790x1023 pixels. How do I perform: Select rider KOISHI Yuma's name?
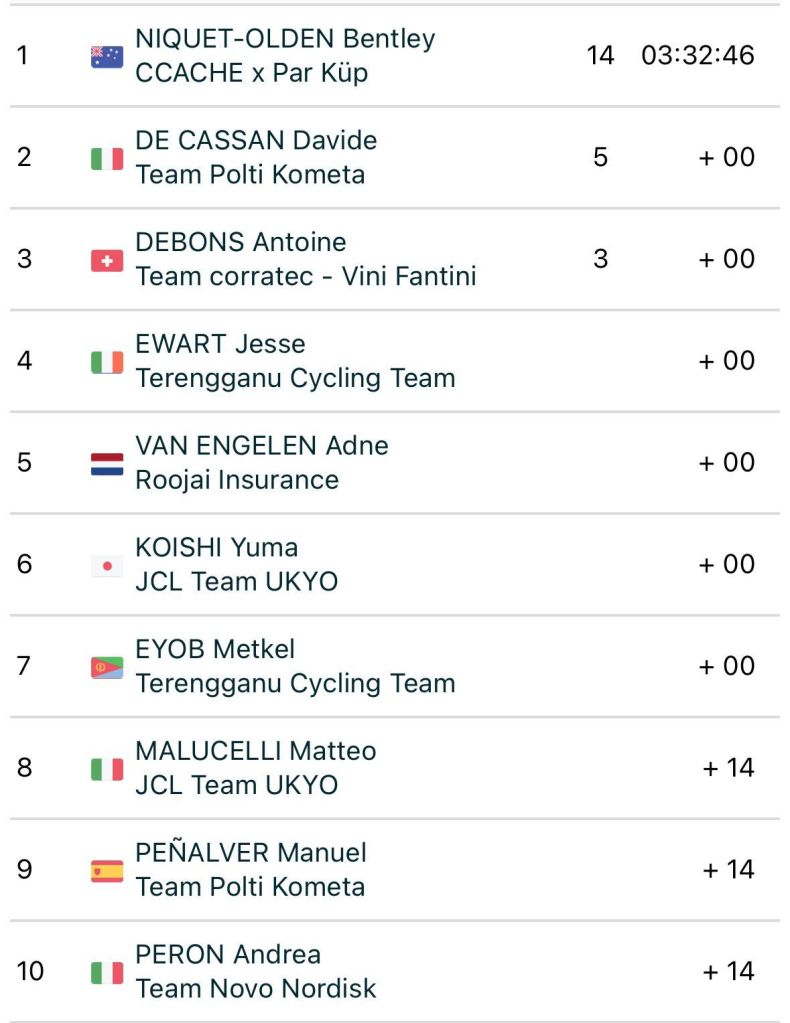(216, 547)
